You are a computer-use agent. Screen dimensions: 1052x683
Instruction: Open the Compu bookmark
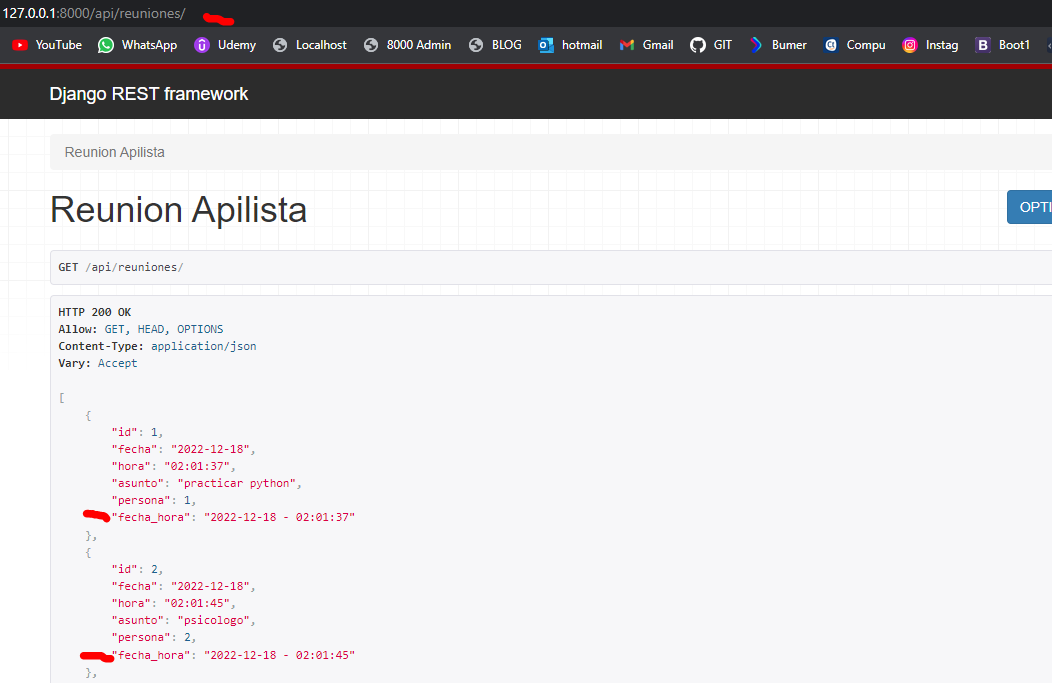click(x=854, y=45)
